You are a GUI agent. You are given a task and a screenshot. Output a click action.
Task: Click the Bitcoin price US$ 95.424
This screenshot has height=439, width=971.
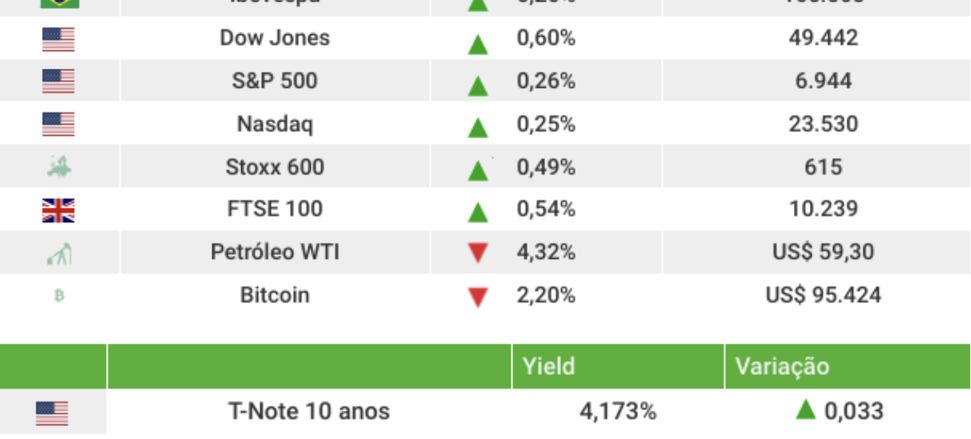(x=823, y=295)
